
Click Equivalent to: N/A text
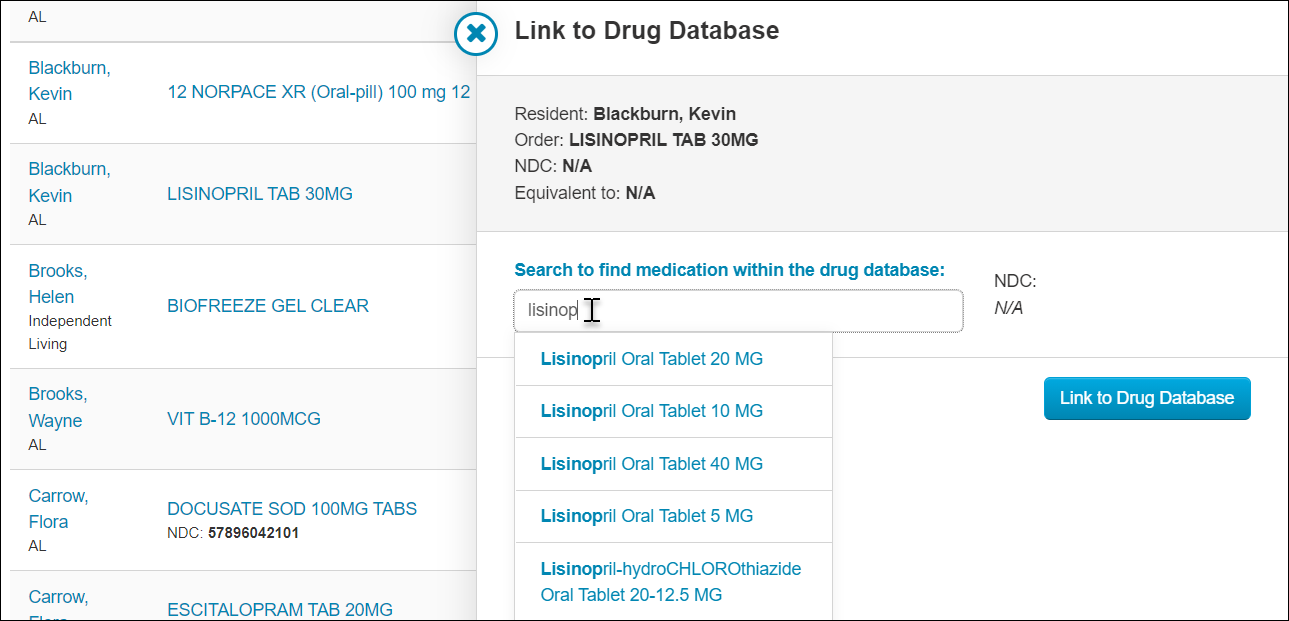585,193
